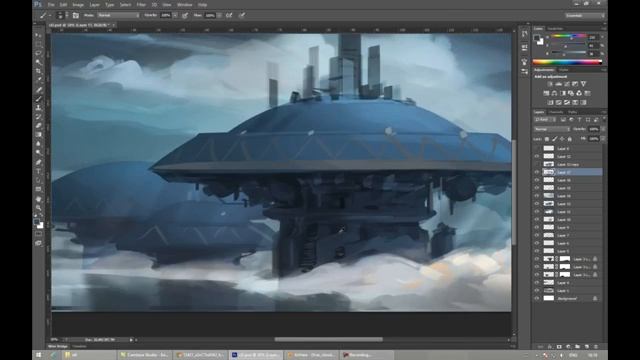
Task: Toggle airbrush mode in options bar
Action: pos(229,15)
